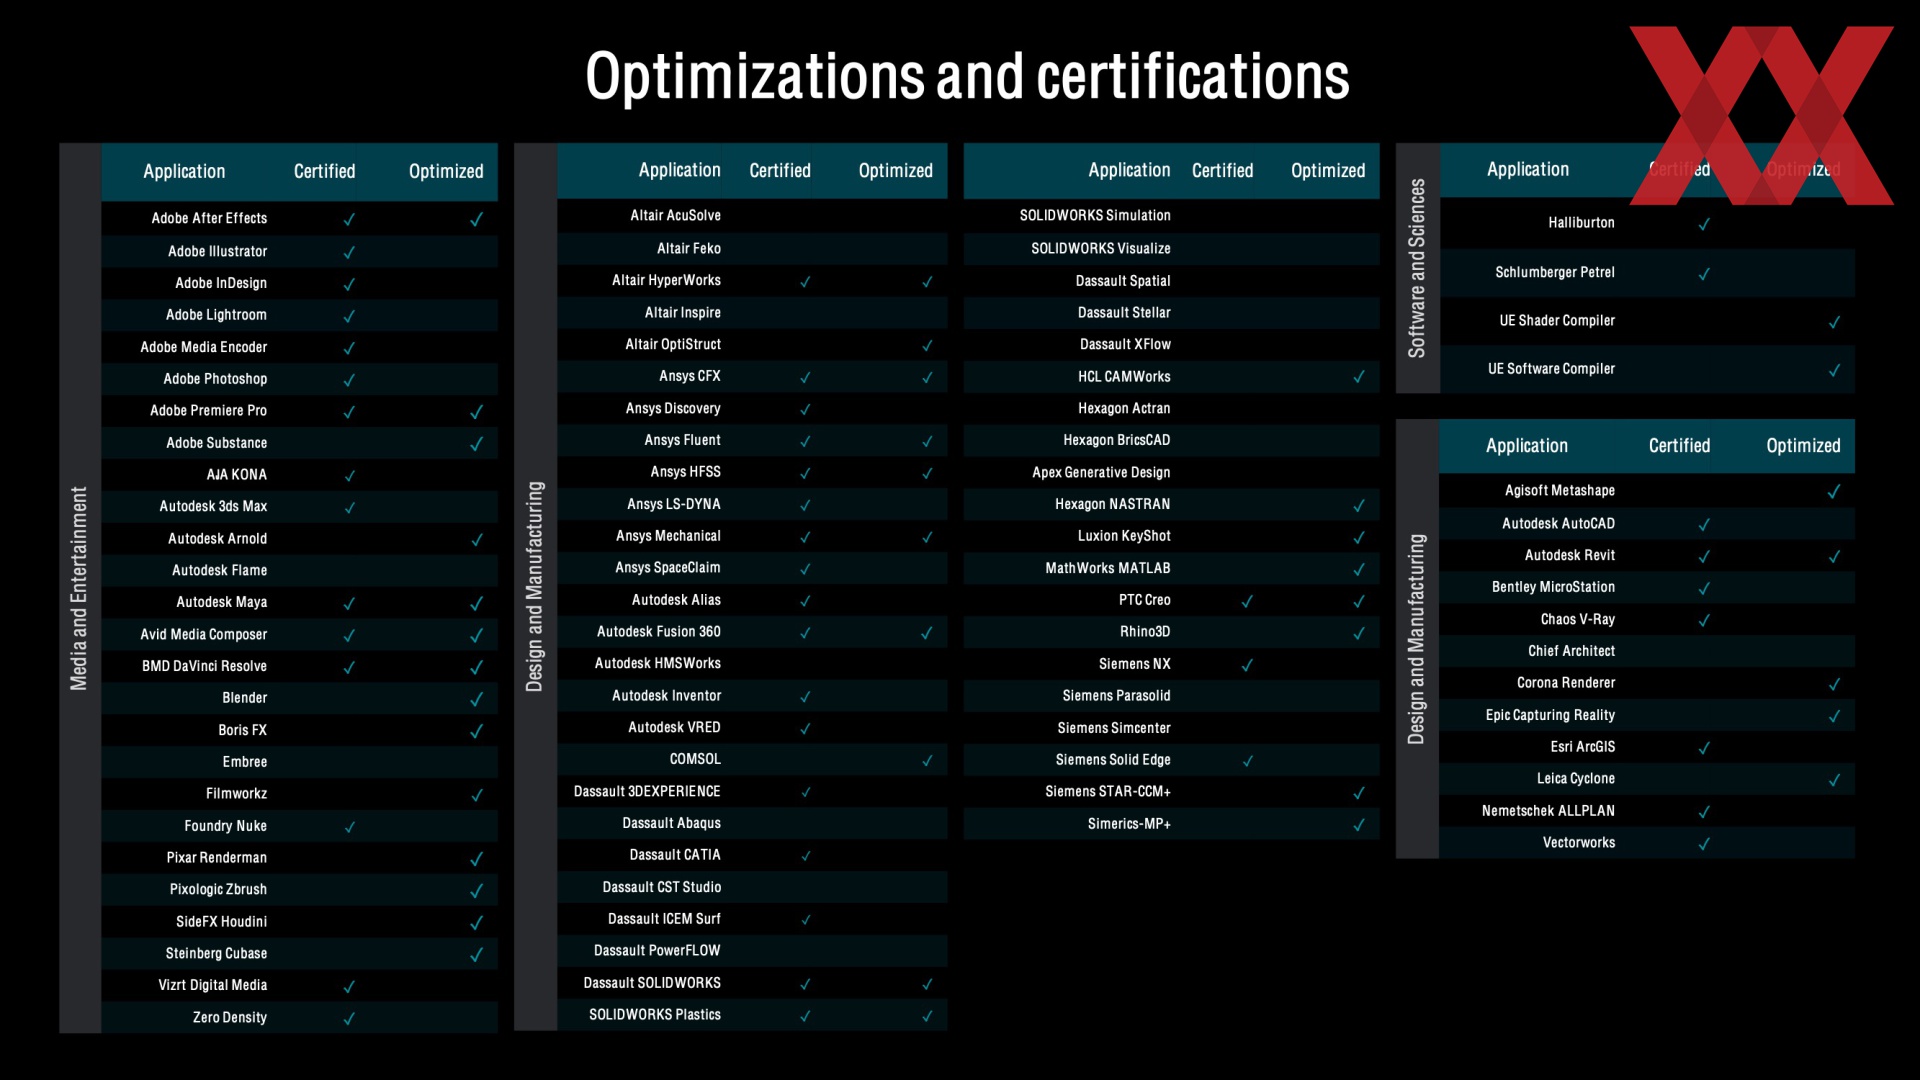Select the 'Altair HyperWorks' label
Viewport: 1920px width, 1080px height.
point(666,280)
